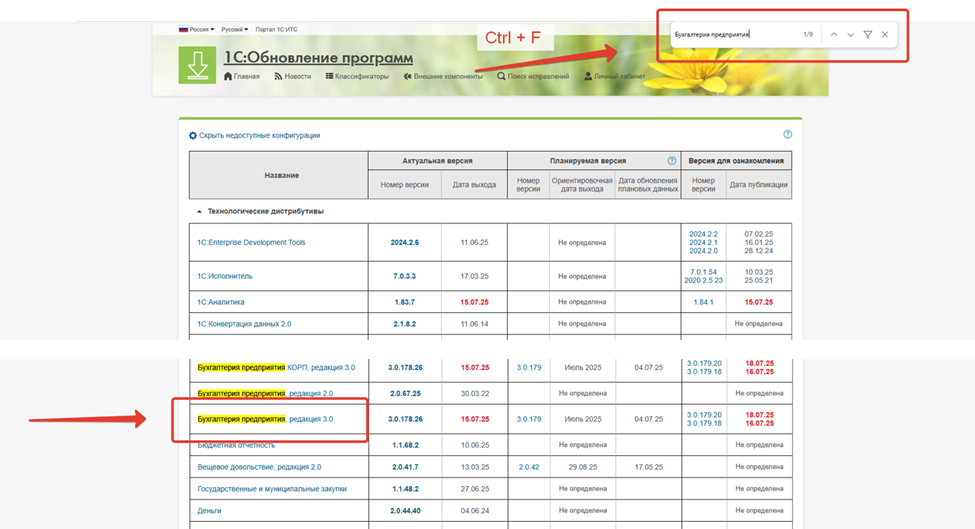
Task: Open version 2024.2.6 link
Action: point(404,242)
